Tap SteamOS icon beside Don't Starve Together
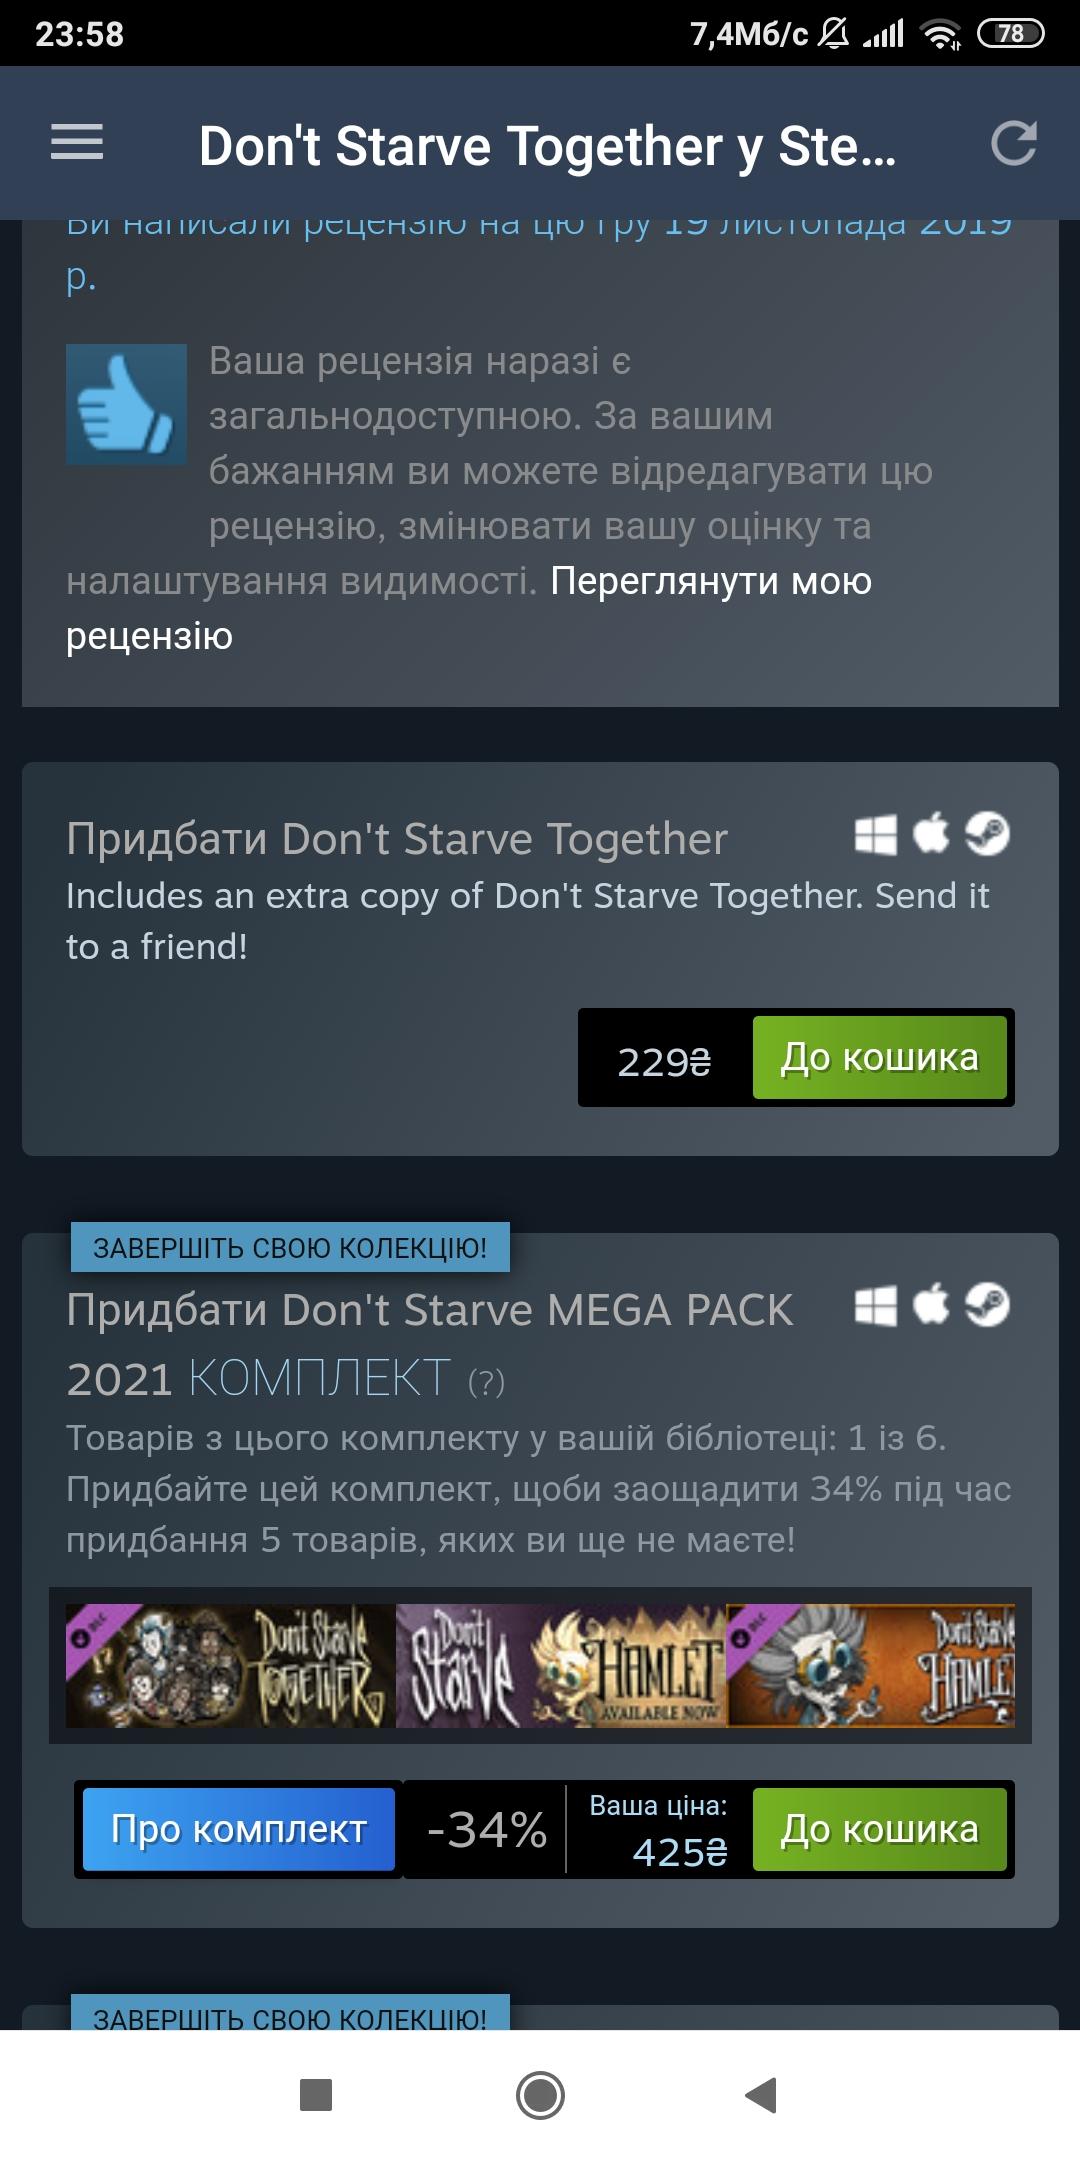This screenshot has width=1080, height=2160. pyautogui.click(x=987, y=834)
